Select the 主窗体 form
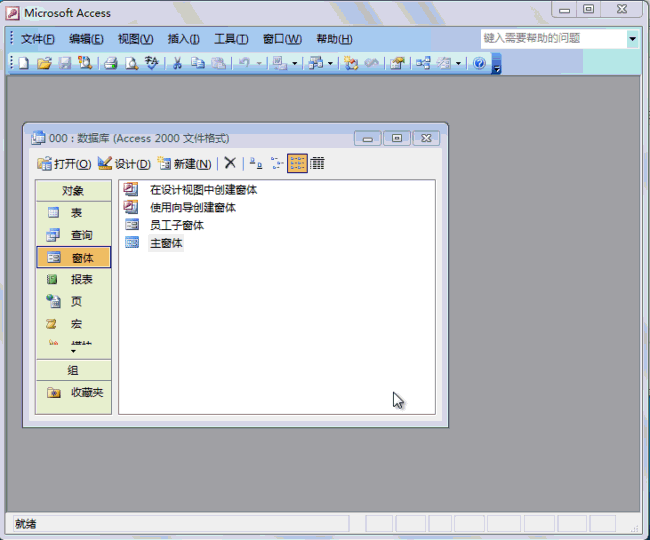 tap(154, 243)
